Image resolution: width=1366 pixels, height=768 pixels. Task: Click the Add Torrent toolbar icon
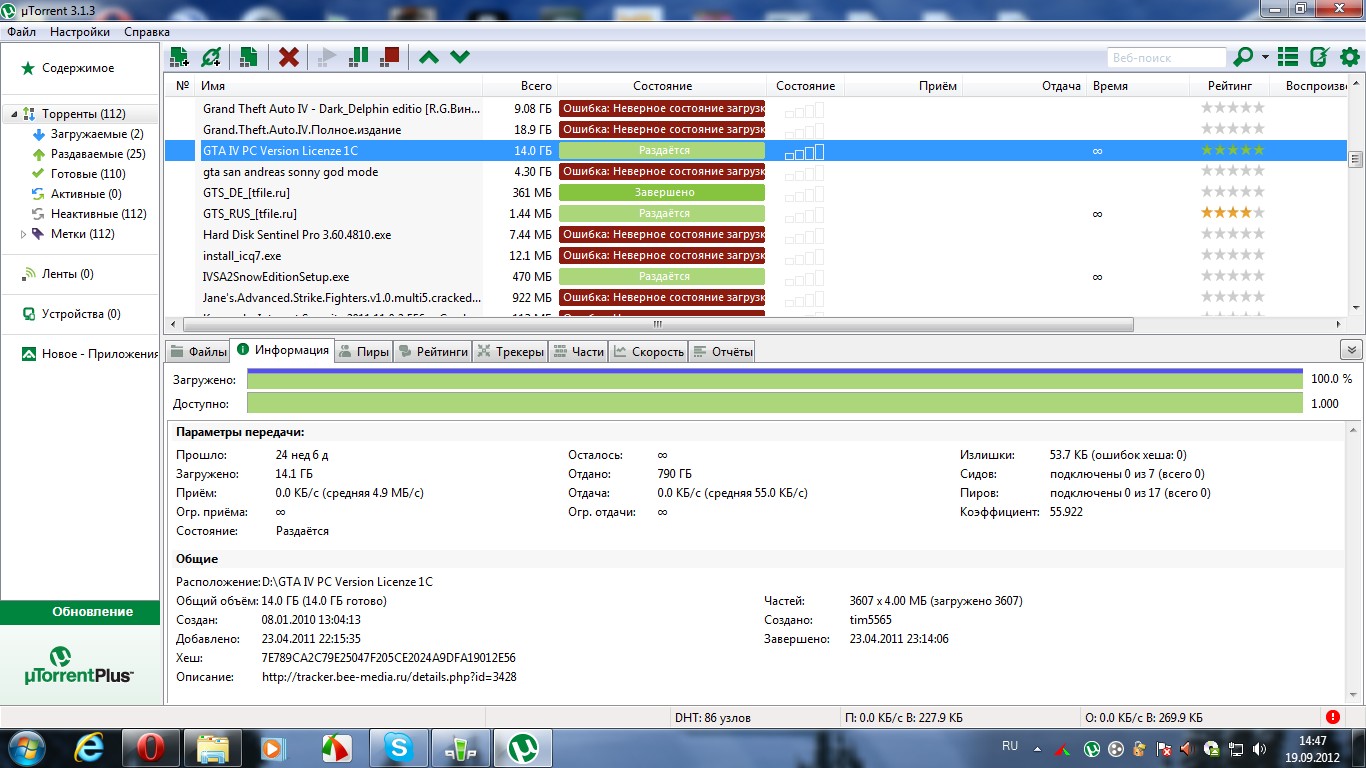(x=179, y=57)
